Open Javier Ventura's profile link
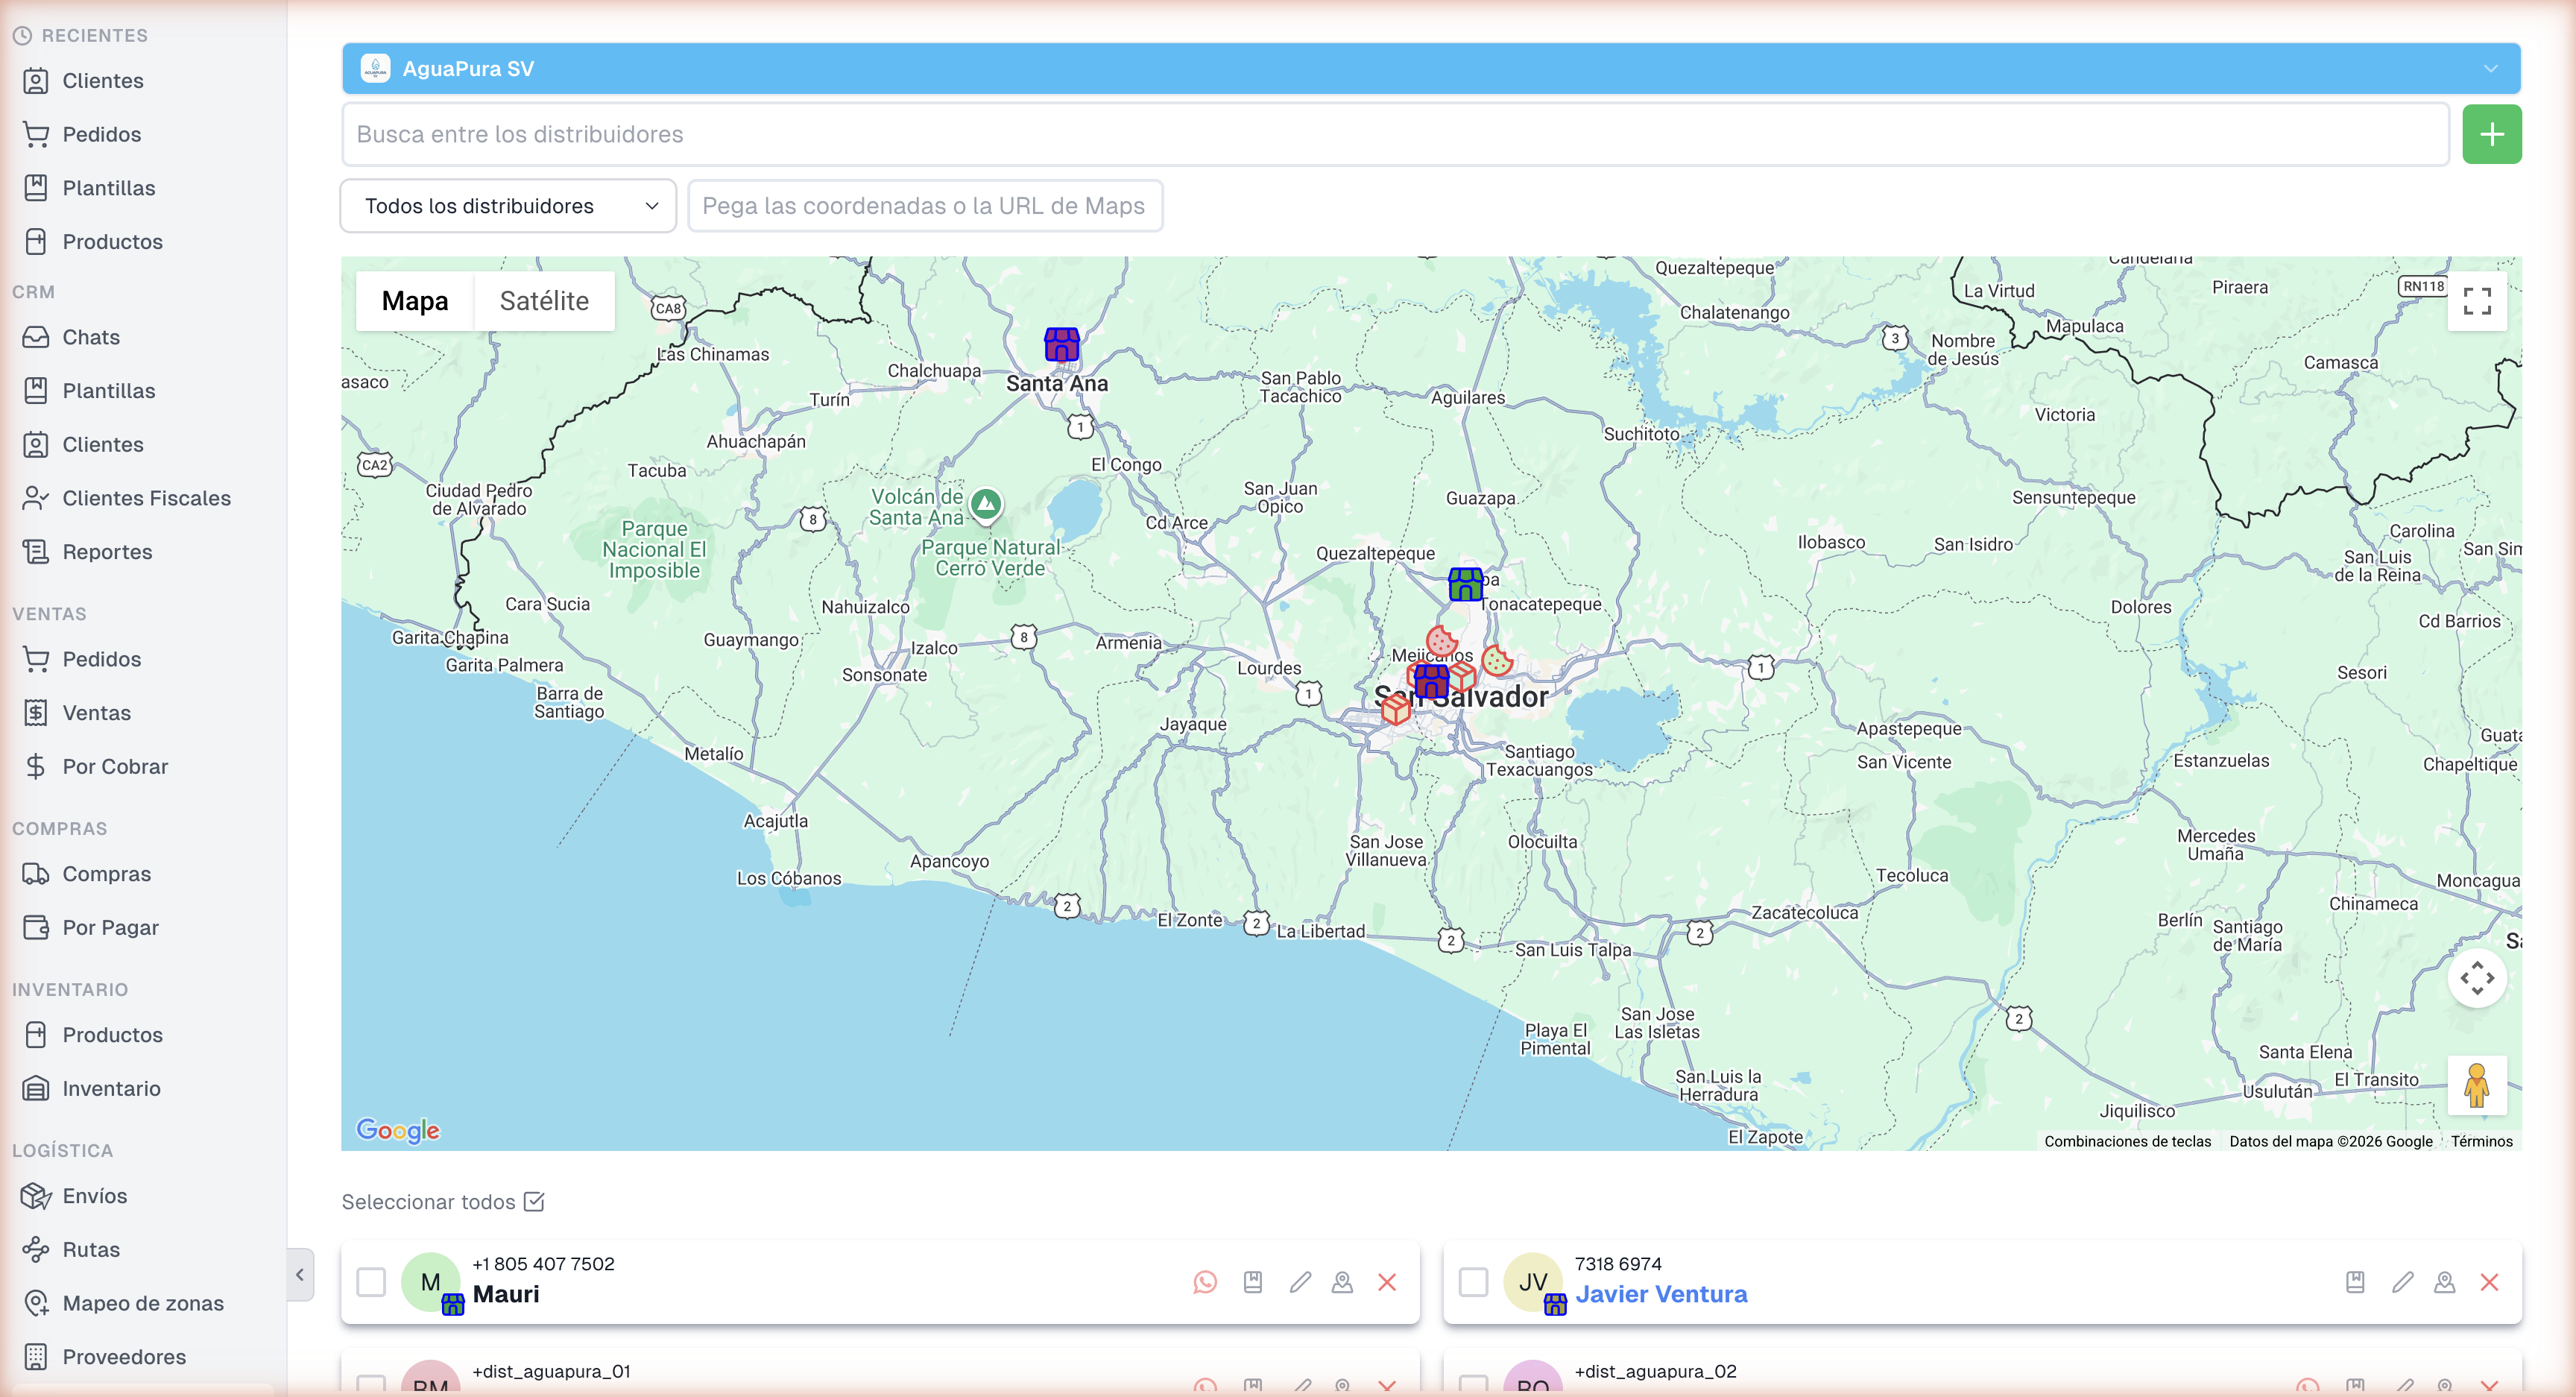The height and width of the screenshot is (1397, 2576). [x=1662, y=1293]
